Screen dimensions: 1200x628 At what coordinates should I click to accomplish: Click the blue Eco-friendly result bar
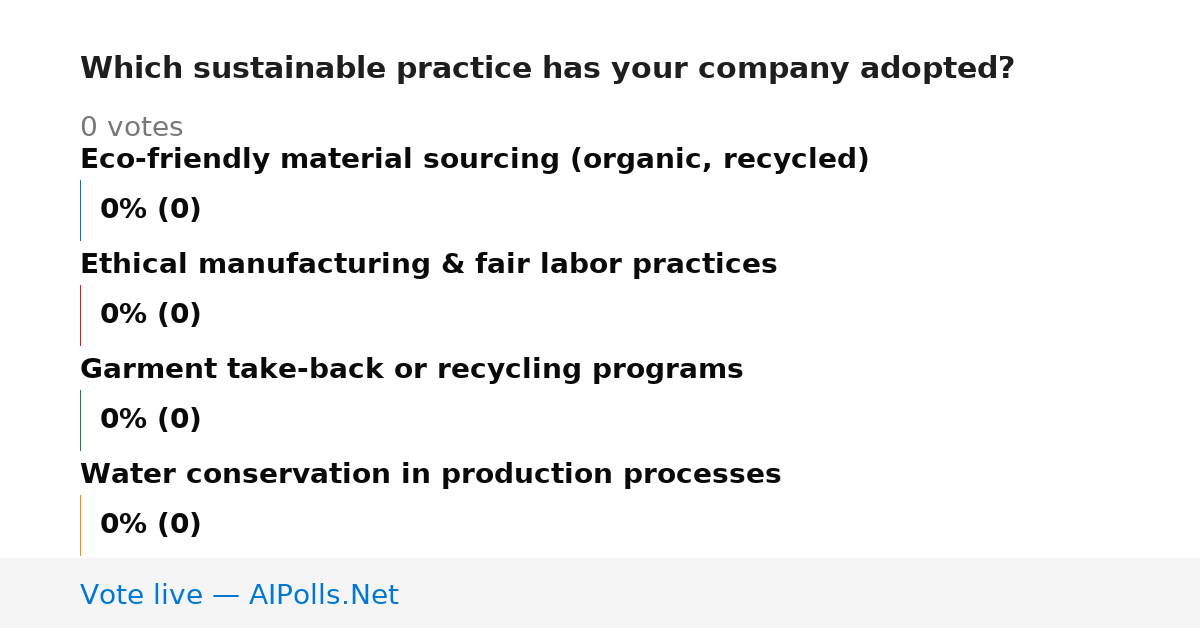pyautogui.click(x=81, y=210)
